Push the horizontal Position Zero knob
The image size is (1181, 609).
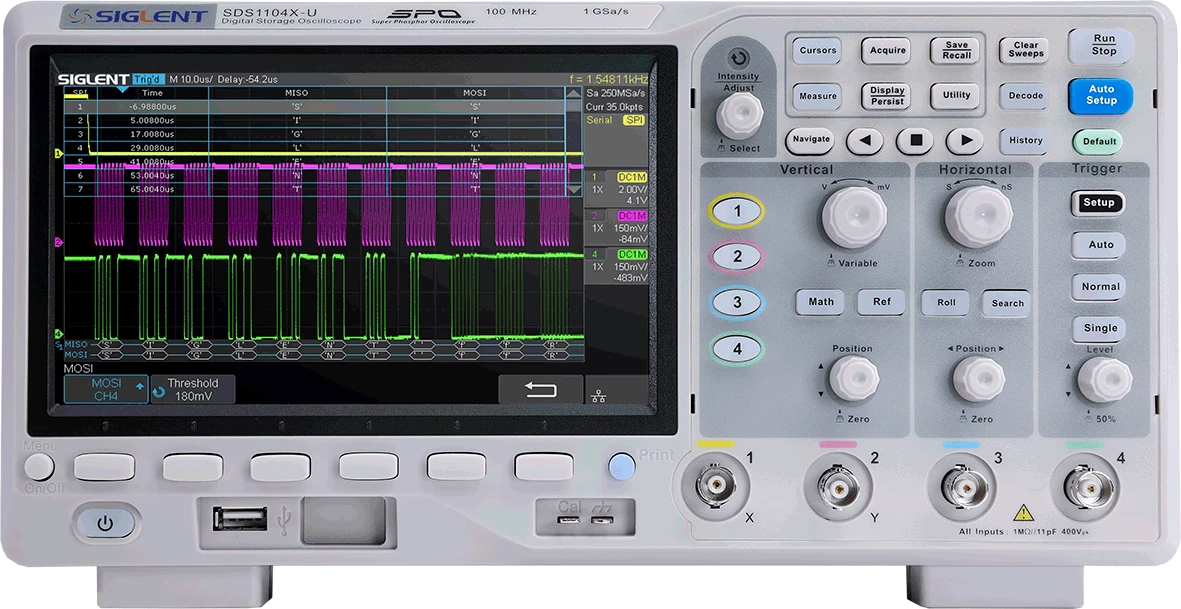click(x=978, y=379)
